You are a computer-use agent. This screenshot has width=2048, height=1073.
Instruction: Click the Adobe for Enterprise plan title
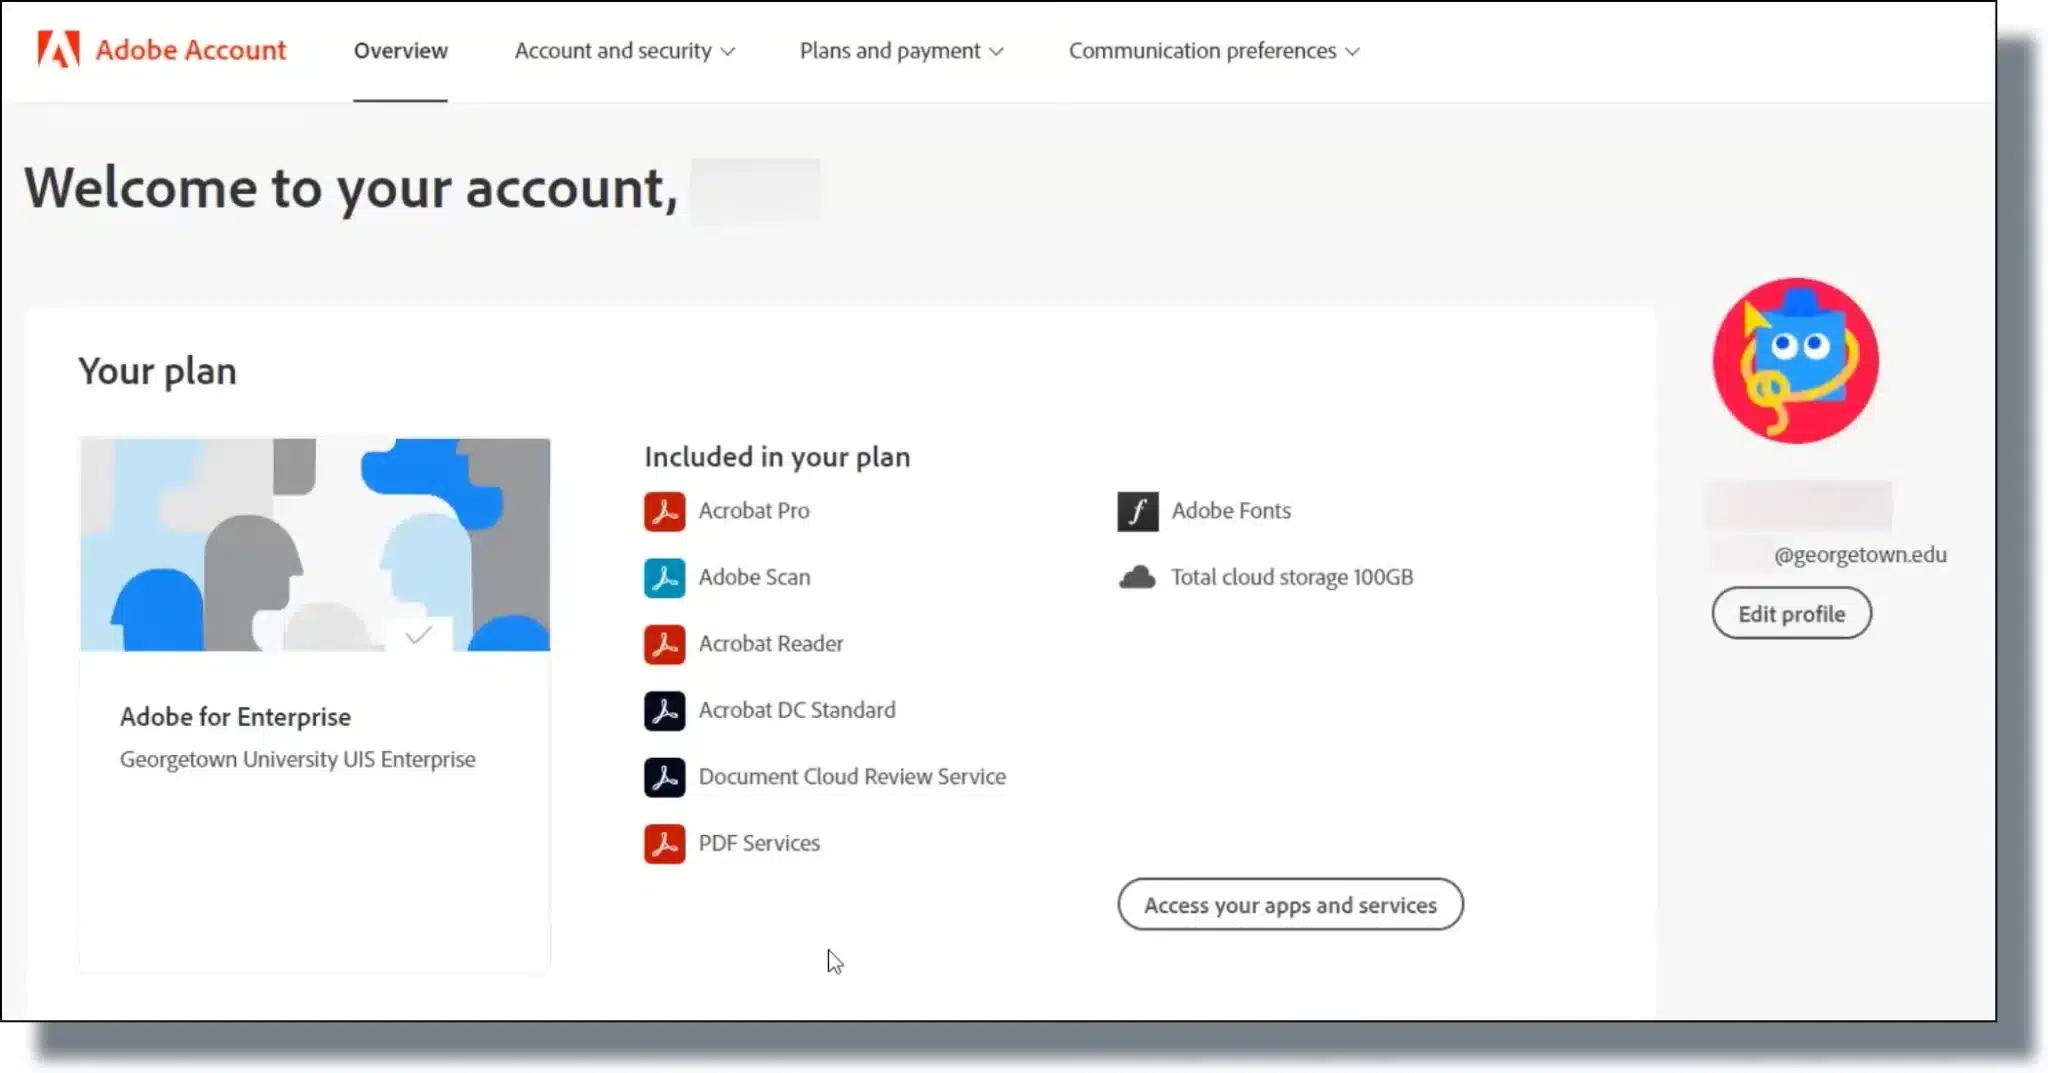tap(235, 717)
